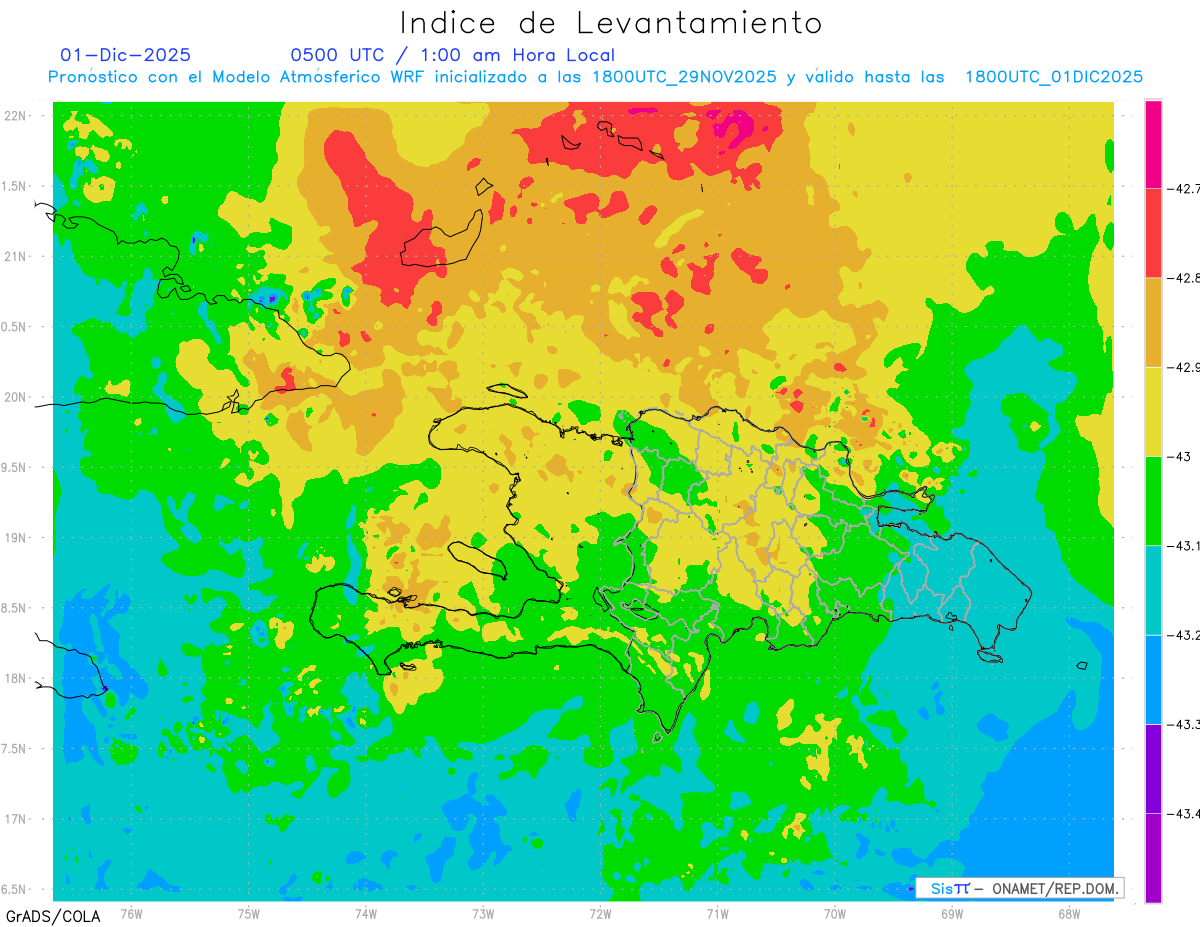Click the '-42.8' legend value
The height and width of the screenshot is (927, 1200).
point(1184,278)
